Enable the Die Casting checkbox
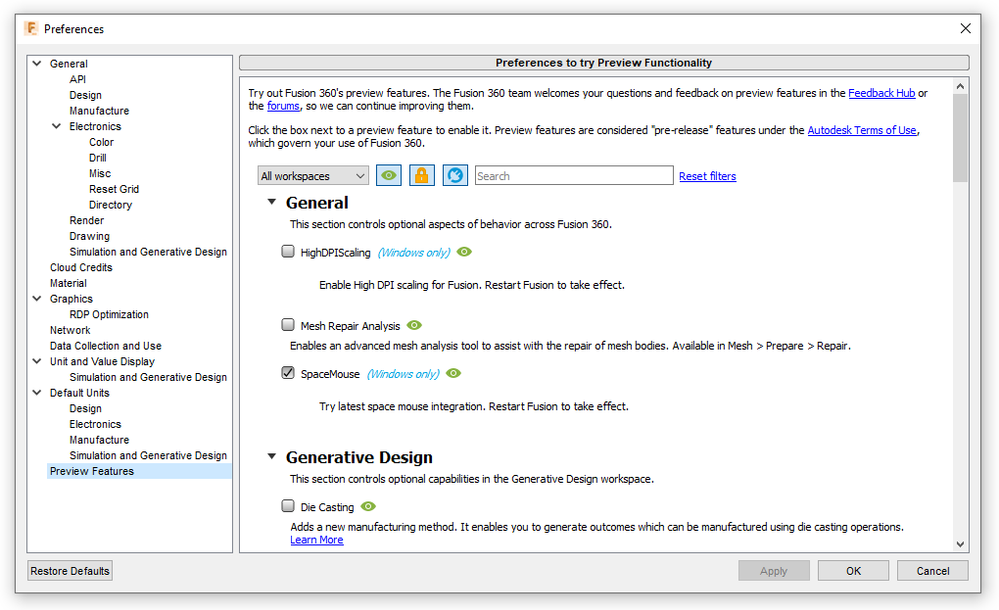Image resolution: width=999 pixels, height=610 pixels. (x=288, y=505)
